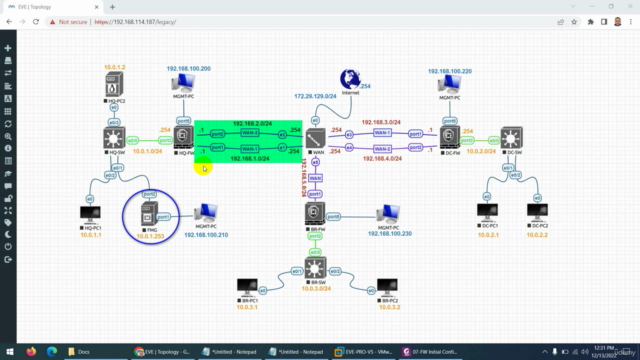Select the DC-PC2 desktop node

(537, 213)
